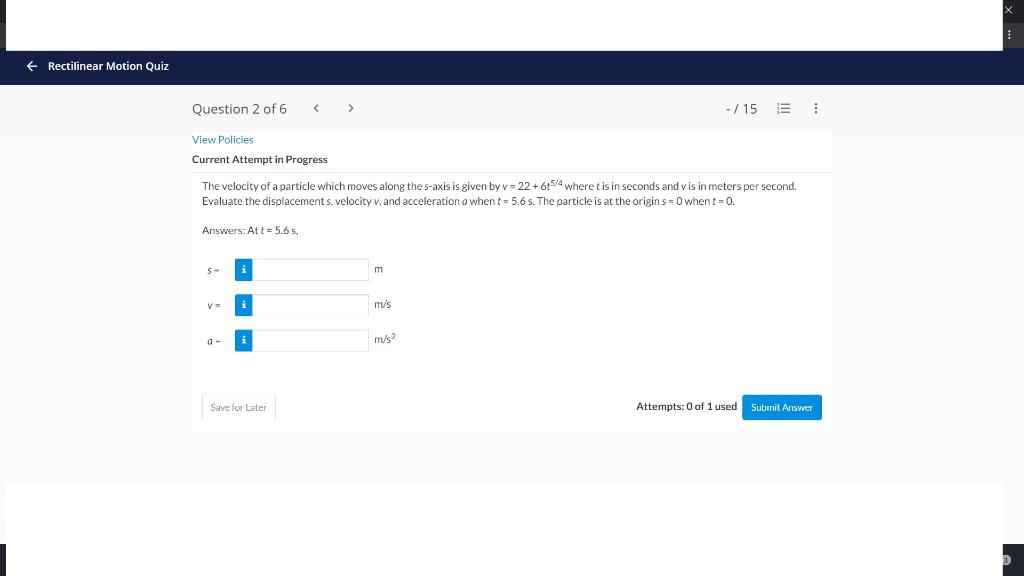
Task: Click the 'Question 2 of 6' heading
Action: coord(239,109)
